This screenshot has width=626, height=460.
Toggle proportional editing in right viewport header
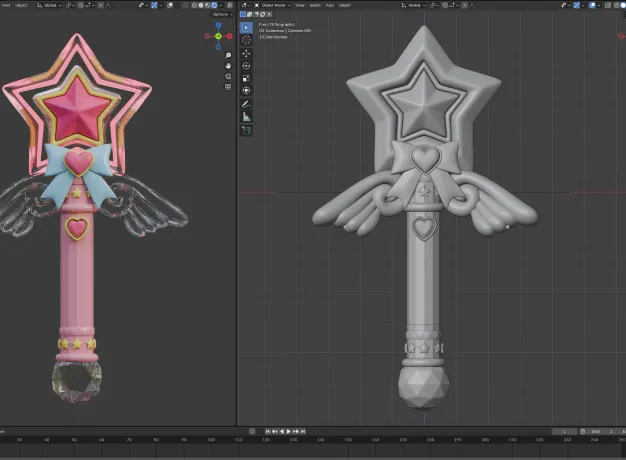click(465, 5)
